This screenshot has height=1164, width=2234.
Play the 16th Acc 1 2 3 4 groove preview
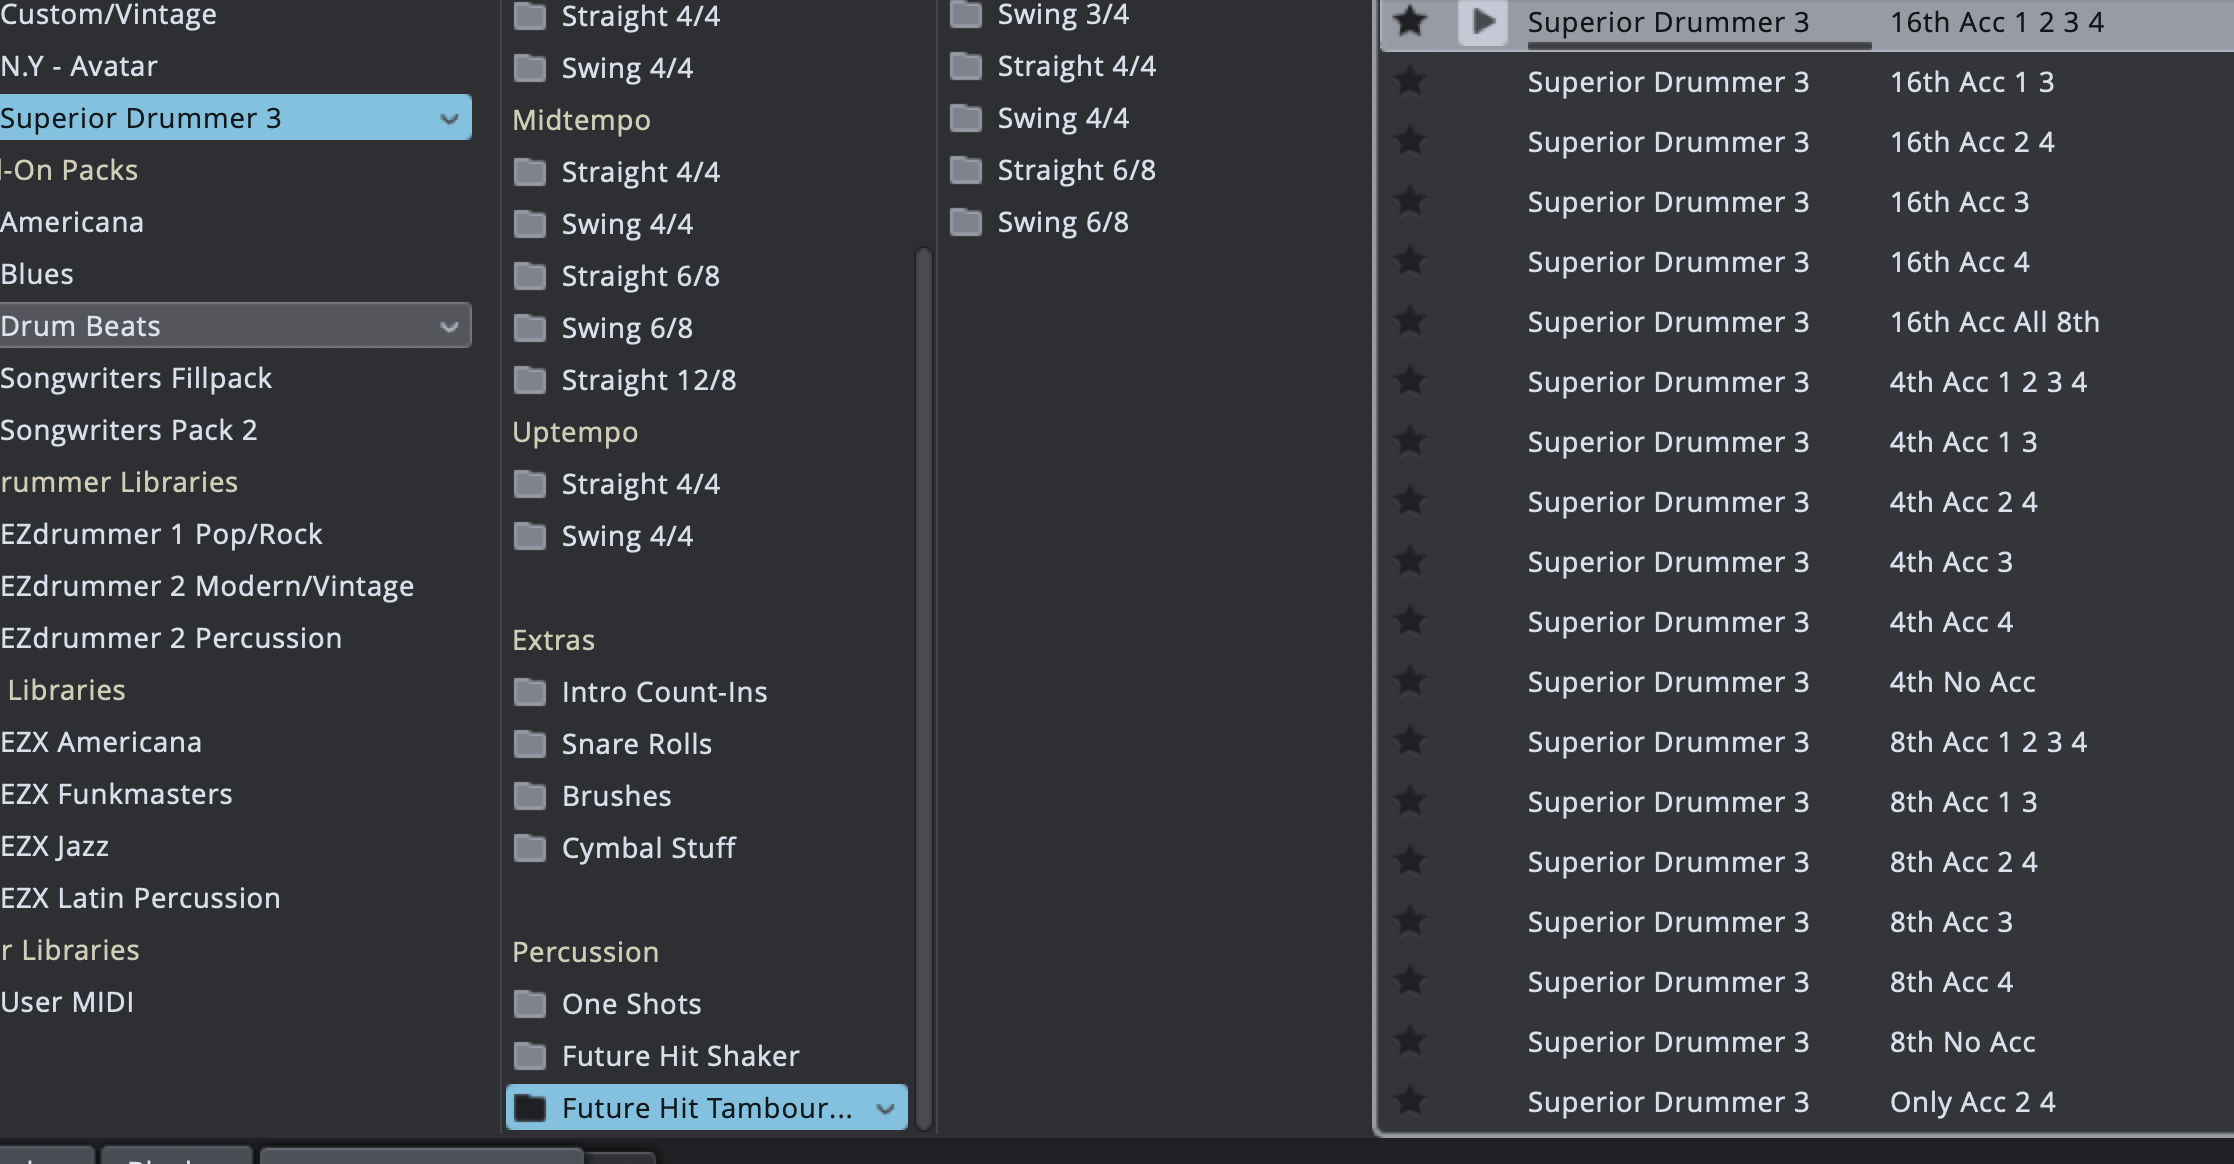tap(1482, 21)
